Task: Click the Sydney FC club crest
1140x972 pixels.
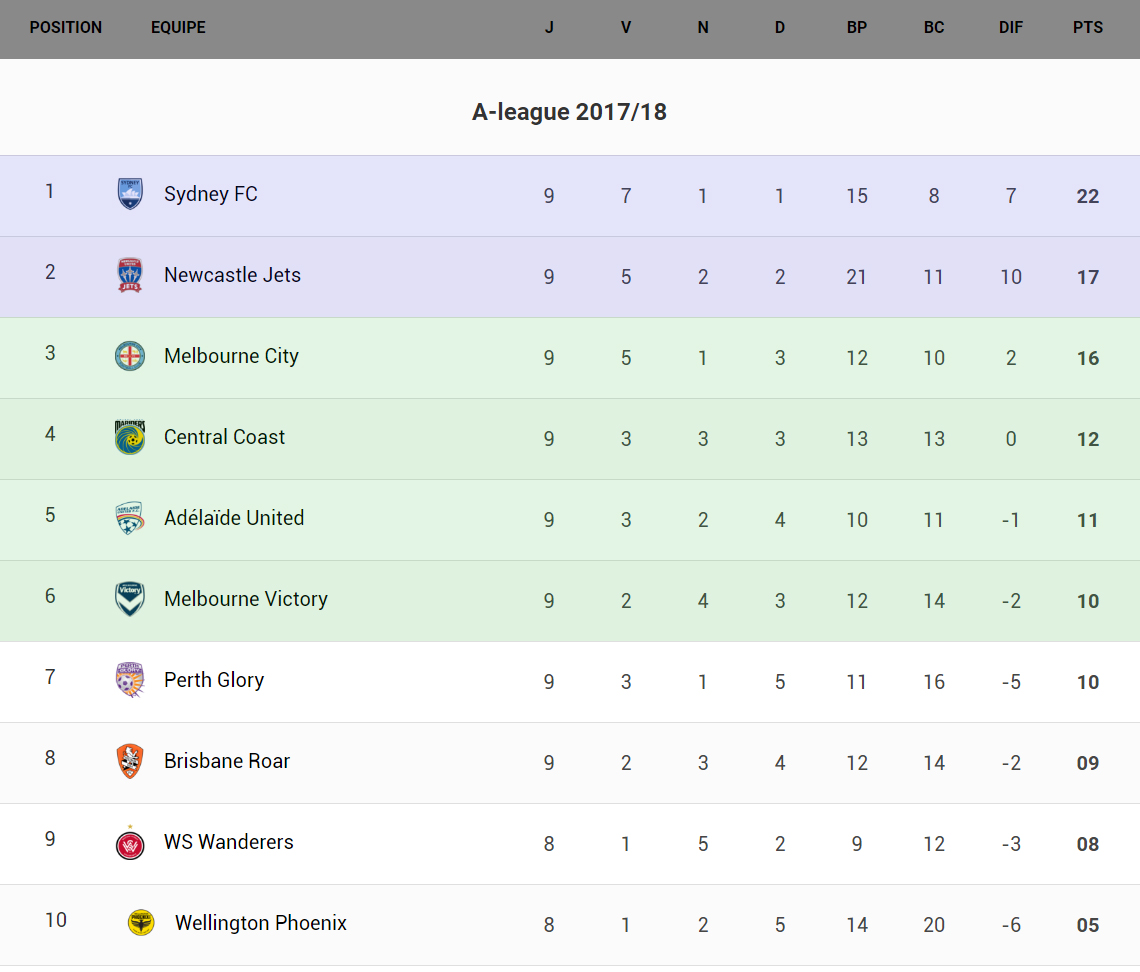Action: click(x=130, y=194)
